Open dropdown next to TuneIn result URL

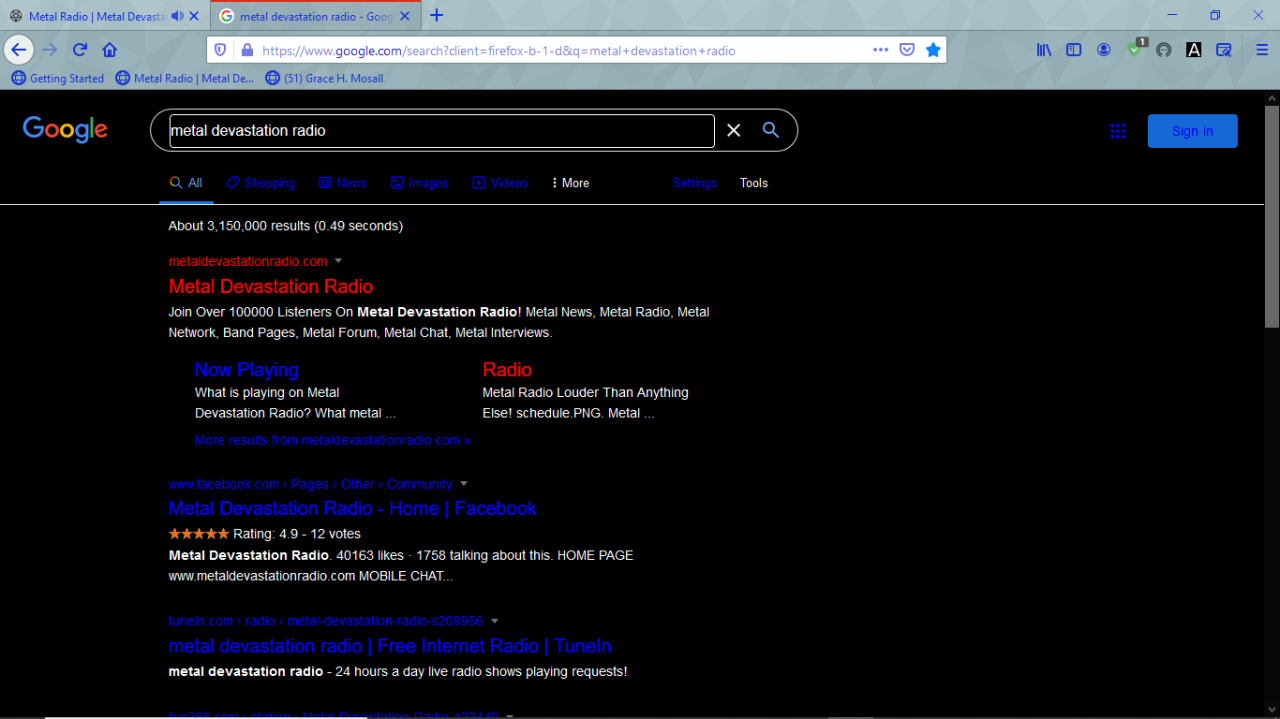coord(495,621)
